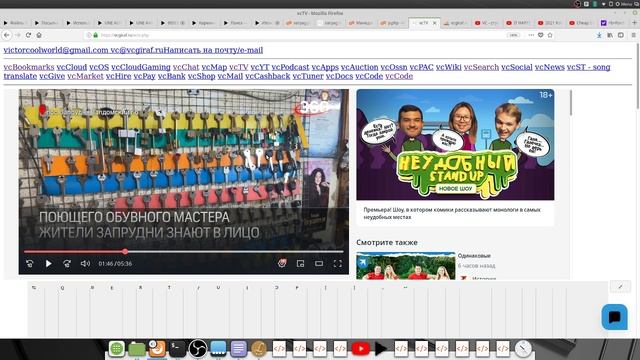Switch to the vcgiraf browser tab
The width and height of the screenshot is (640, 360).
click(x=456, y=23)
